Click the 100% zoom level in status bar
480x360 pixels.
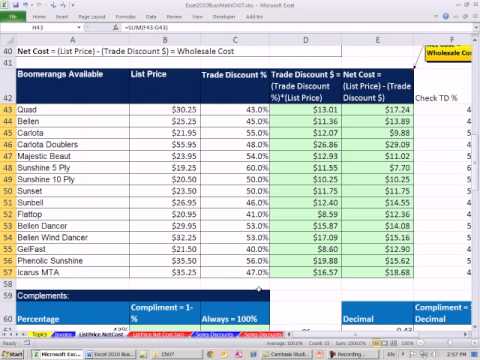tap(407, 343)
